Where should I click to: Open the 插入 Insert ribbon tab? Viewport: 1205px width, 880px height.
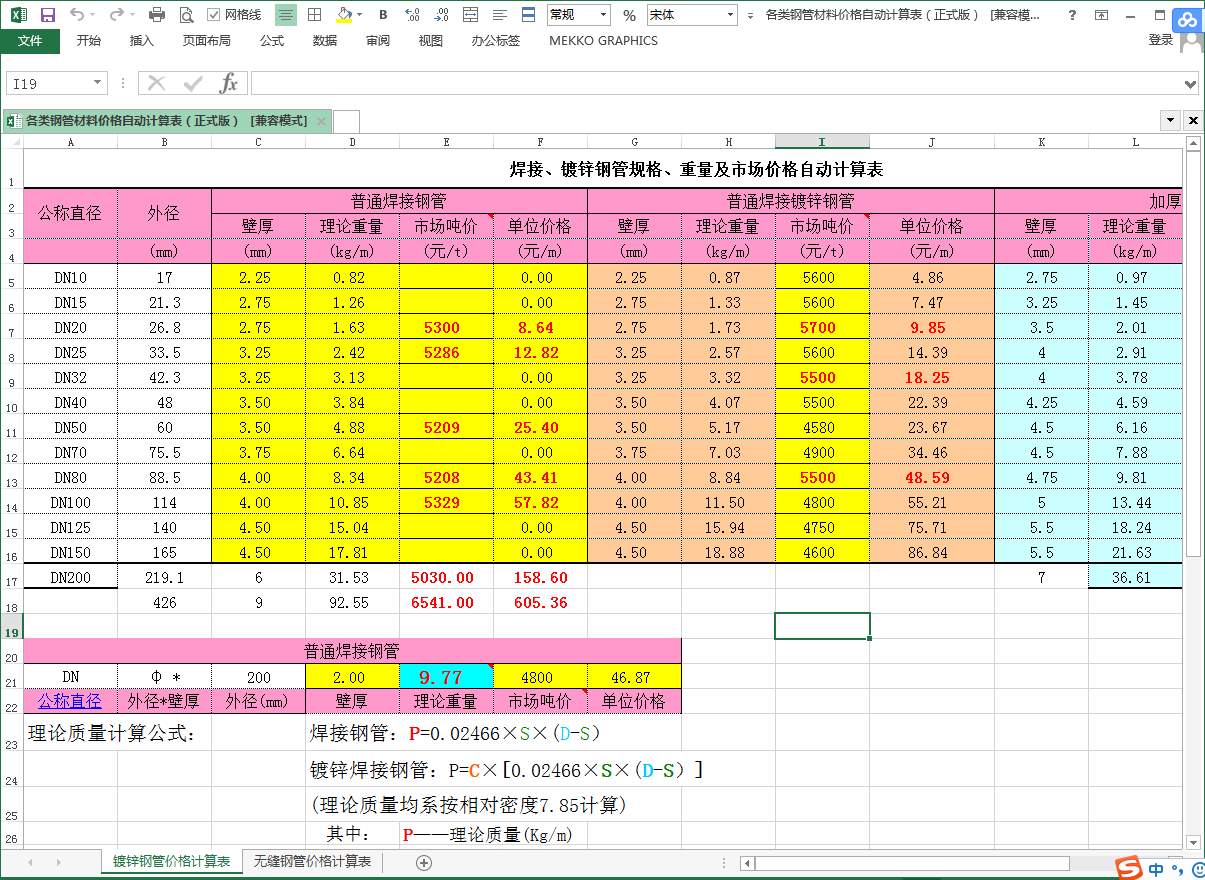(x=142, y=41)
